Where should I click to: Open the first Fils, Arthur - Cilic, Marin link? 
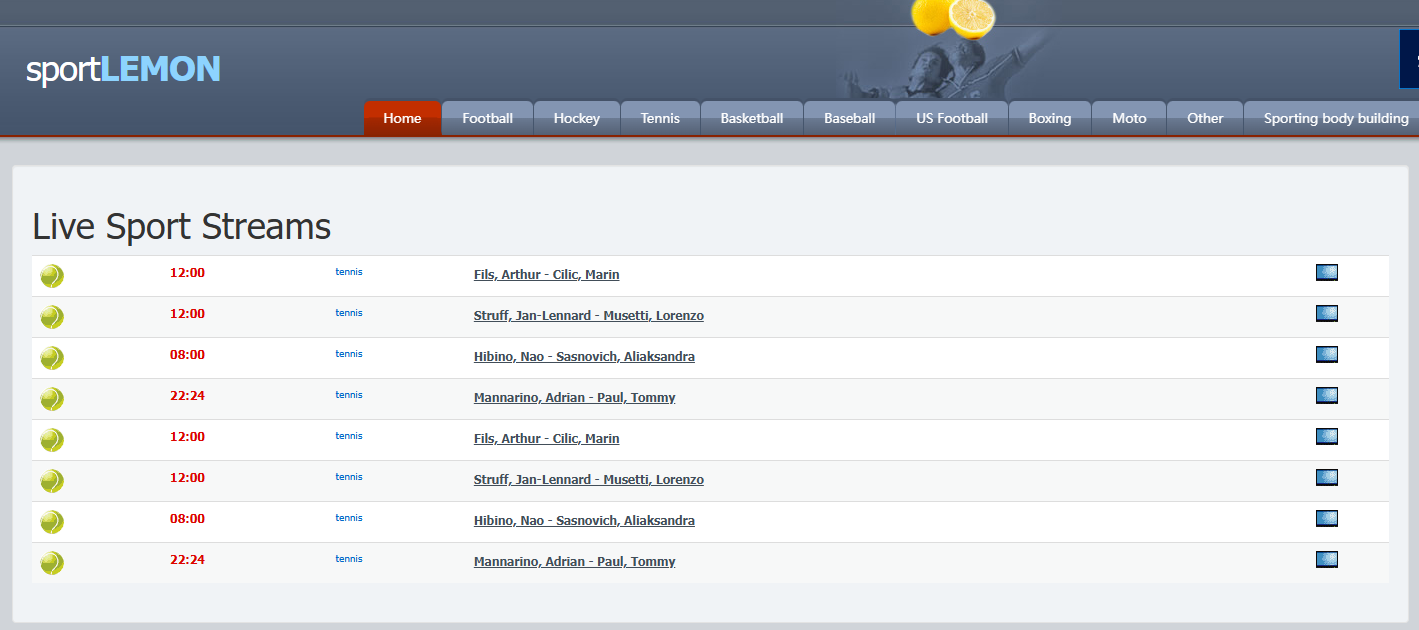pyautogui.click(x=546, y=275)
